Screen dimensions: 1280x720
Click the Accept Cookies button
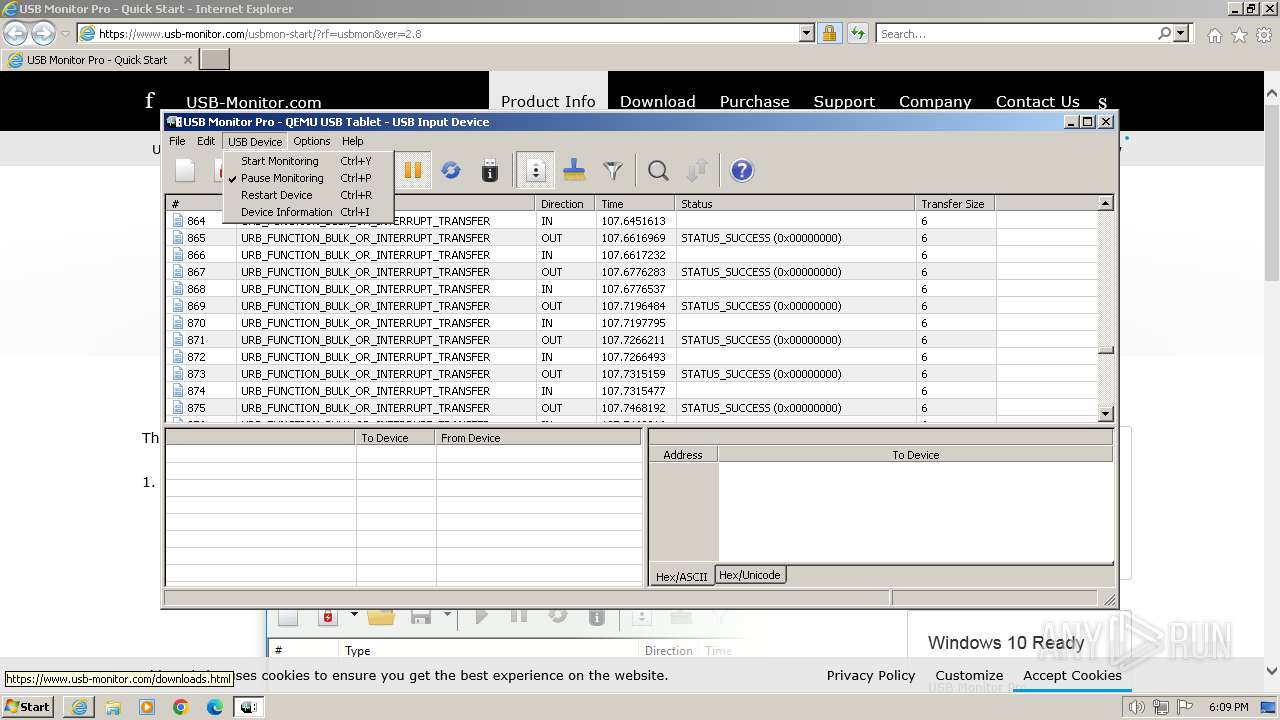coord(1072,676)
